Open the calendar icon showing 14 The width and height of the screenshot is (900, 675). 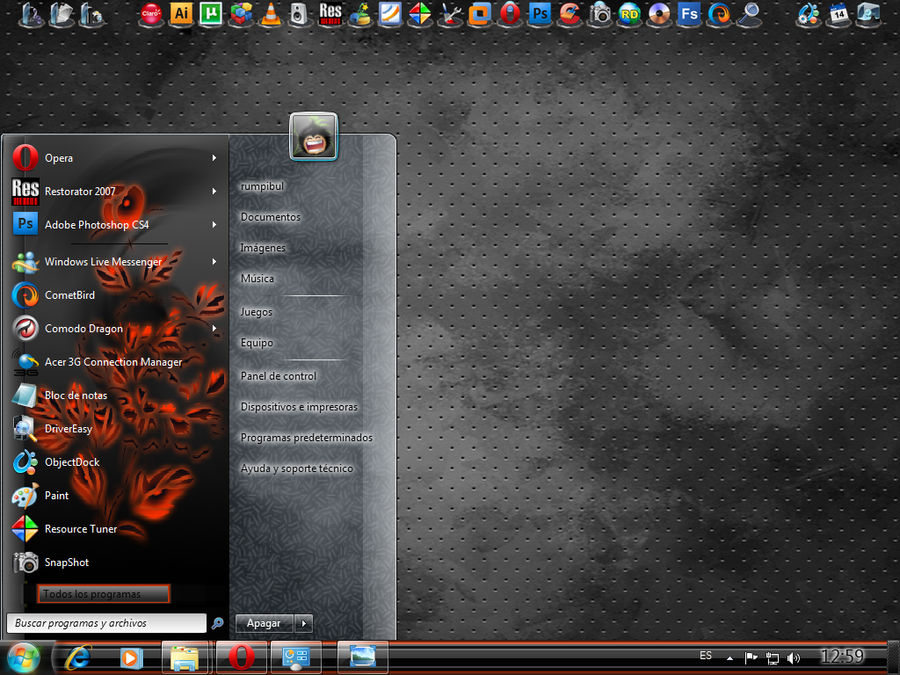(839, 14)
